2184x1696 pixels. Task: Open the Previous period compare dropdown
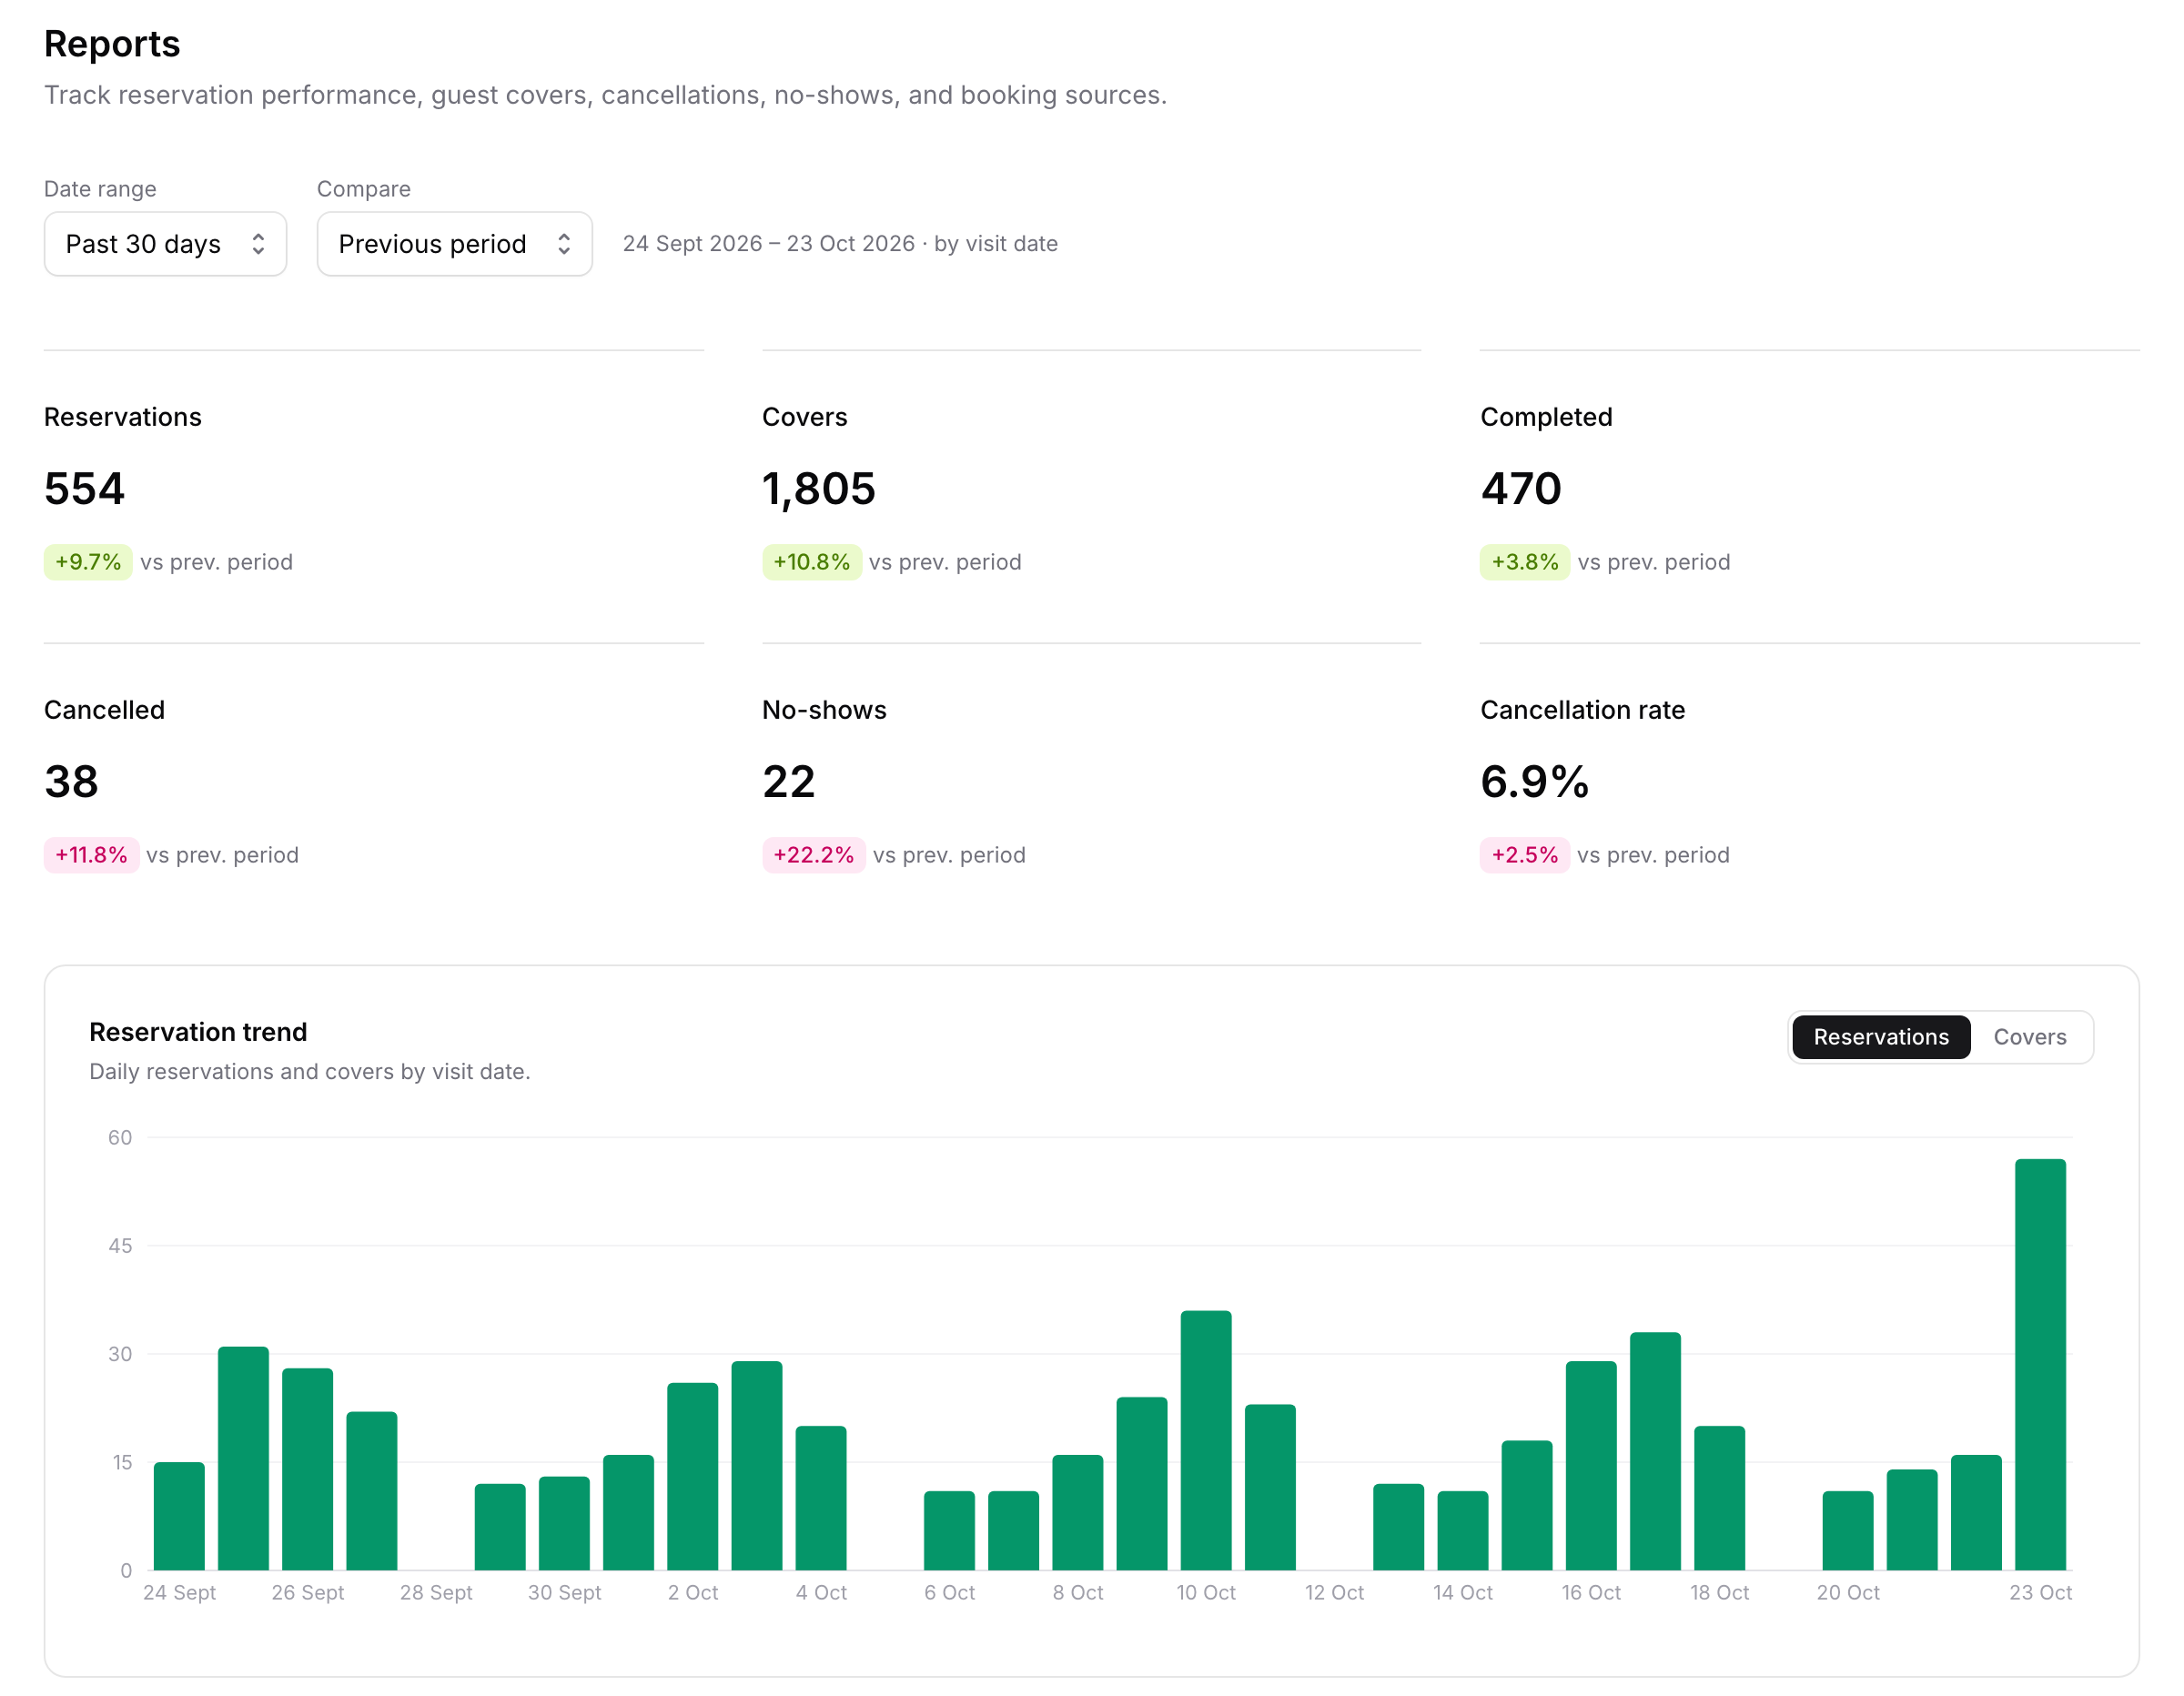[454, 243]
